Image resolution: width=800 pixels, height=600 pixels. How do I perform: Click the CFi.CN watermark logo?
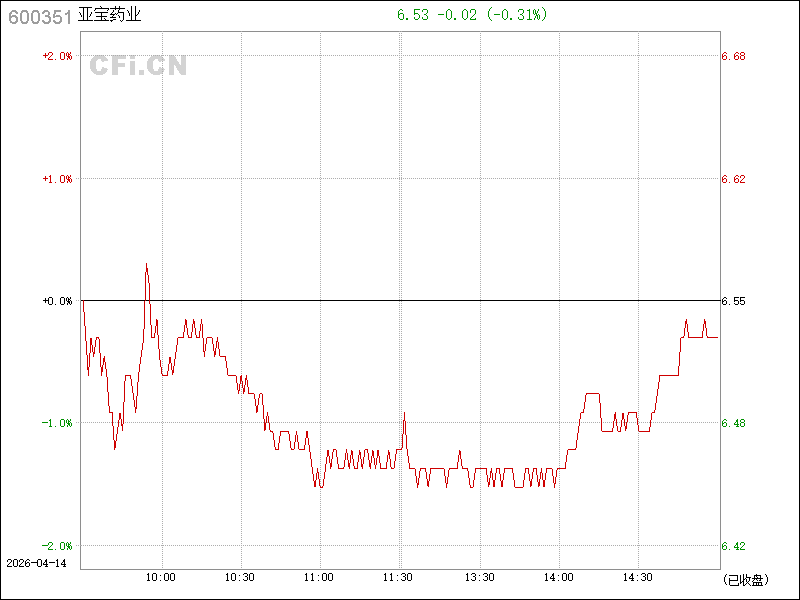coord(138,66)
